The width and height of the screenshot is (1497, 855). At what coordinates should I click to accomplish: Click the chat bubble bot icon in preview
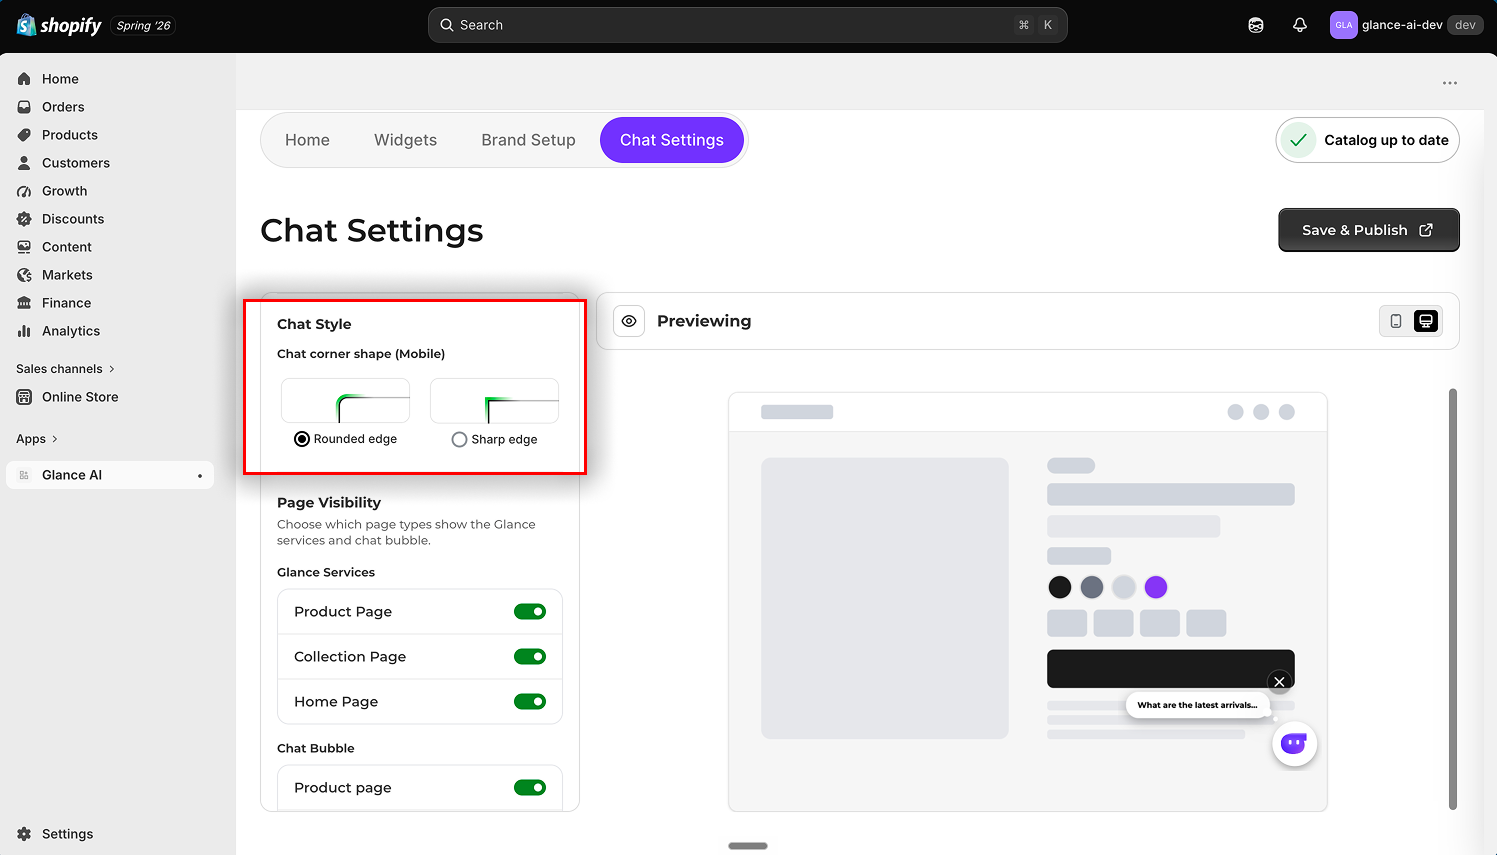[x=1294, y=744]
